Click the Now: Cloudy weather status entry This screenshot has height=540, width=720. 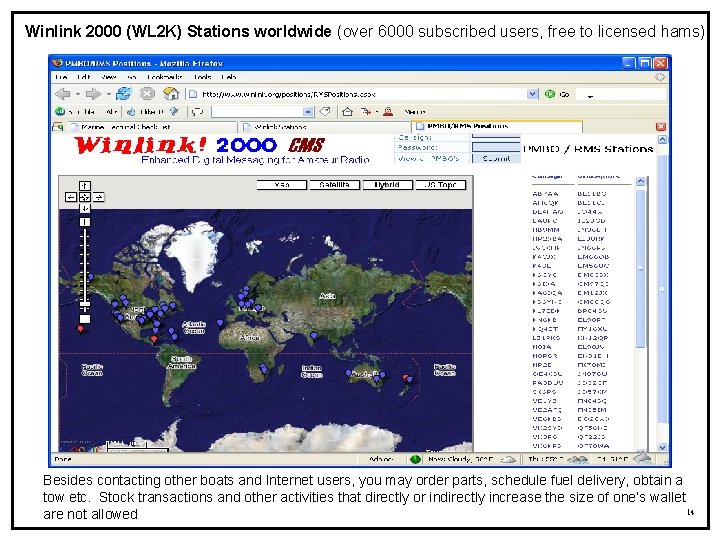click(x=472, y=459)
